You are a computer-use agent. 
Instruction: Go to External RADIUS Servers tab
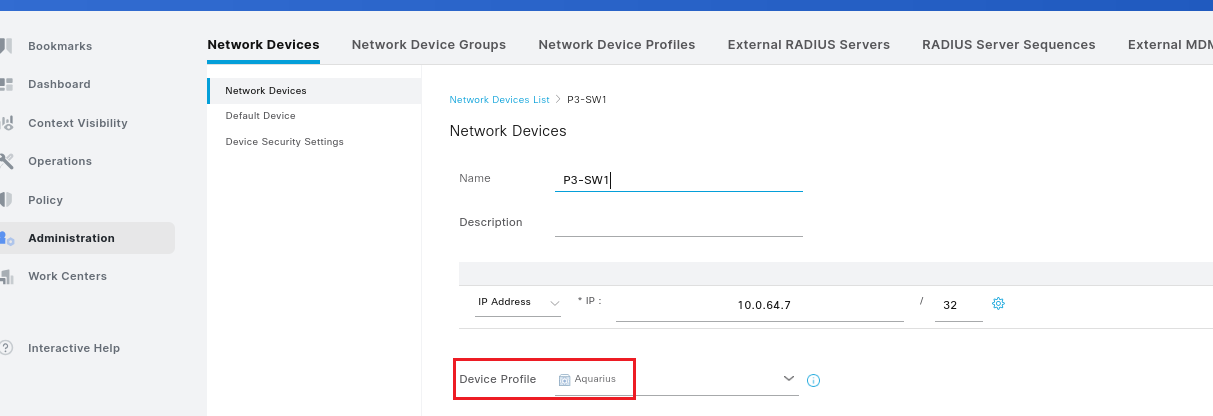coord(809,45)
